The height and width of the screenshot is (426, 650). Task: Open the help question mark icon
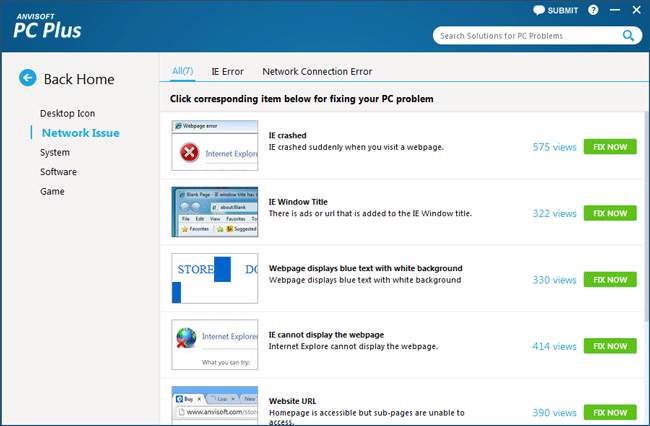(x=594, y=10)
